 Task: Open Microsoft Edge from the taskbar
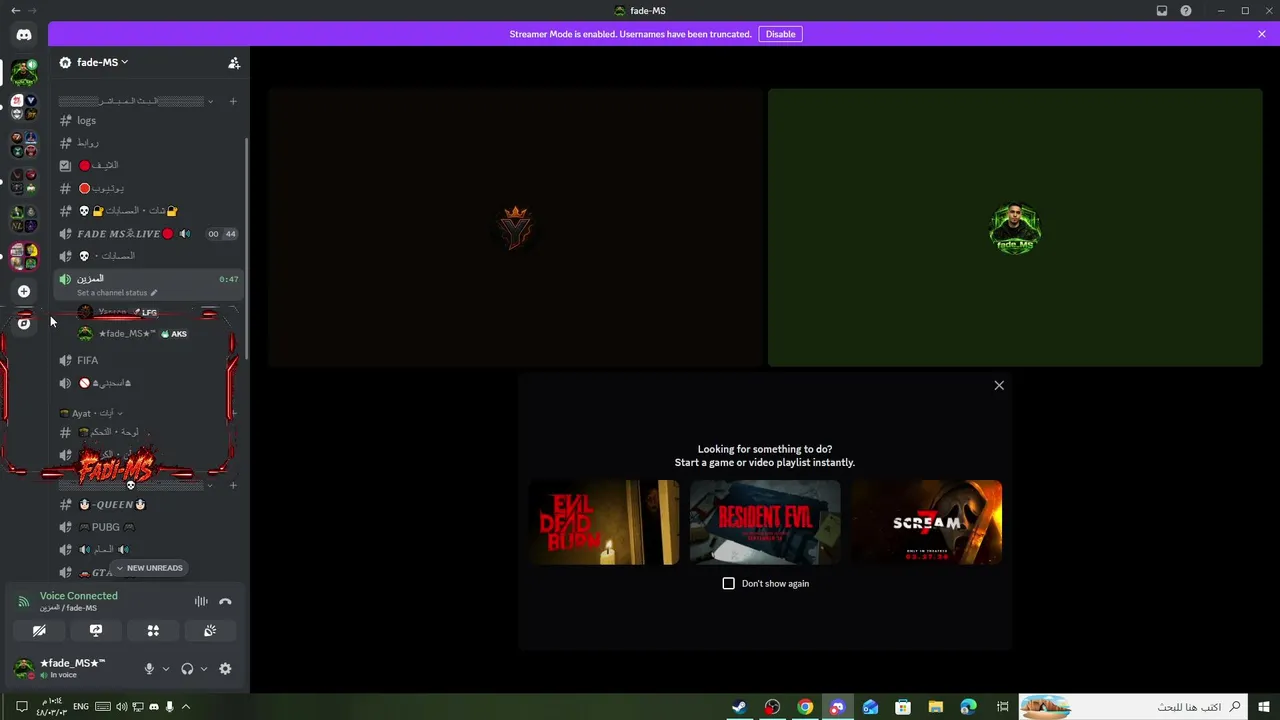coord(968,707)
